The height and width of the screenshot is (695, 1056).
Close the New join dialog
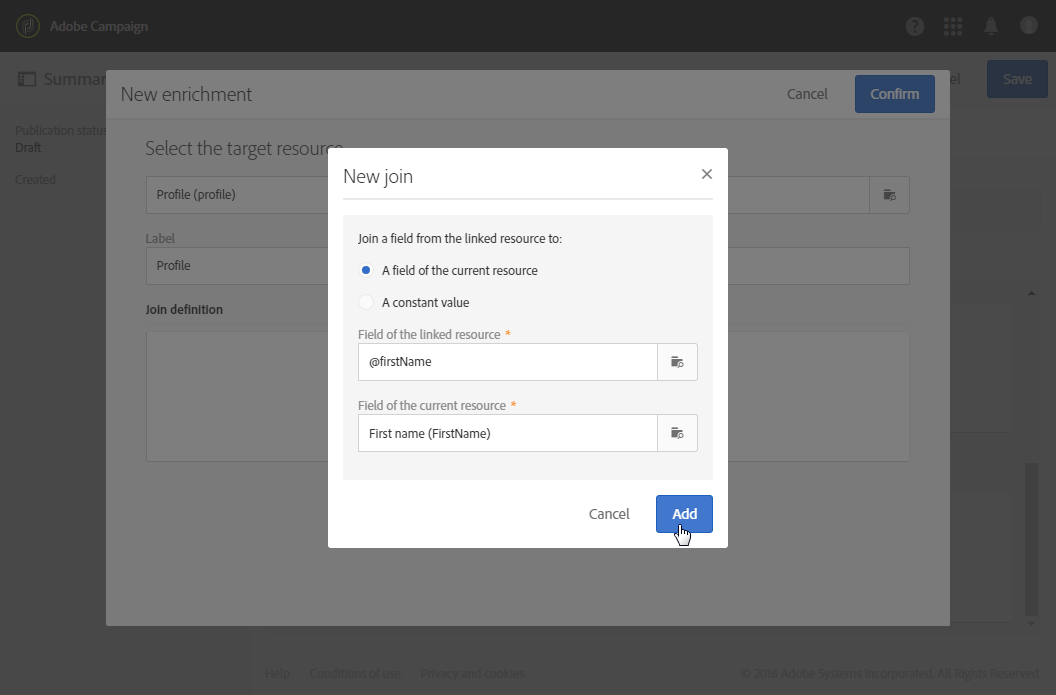(x=707, y=174)
